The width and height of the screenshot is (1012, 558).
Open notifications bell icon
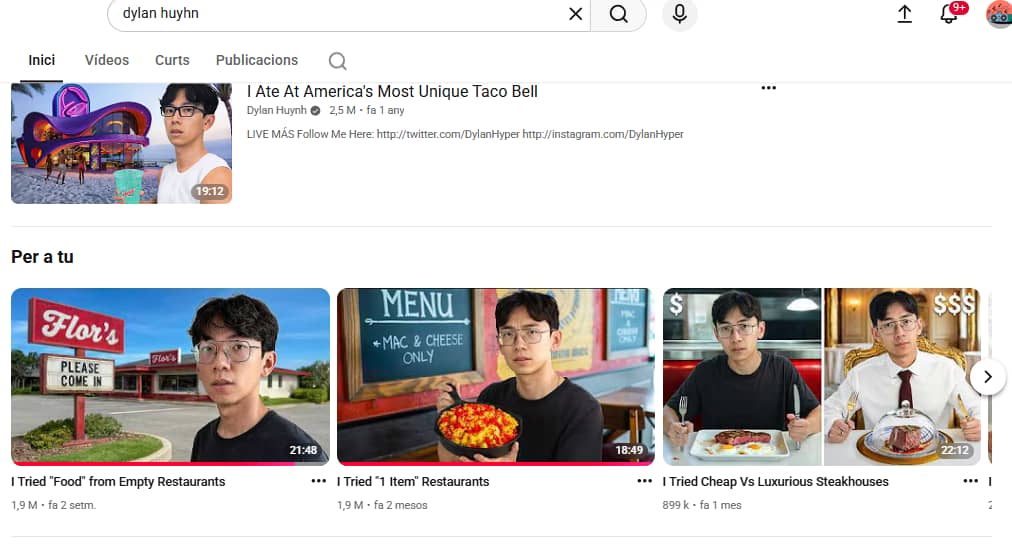(x=949, y=14)
